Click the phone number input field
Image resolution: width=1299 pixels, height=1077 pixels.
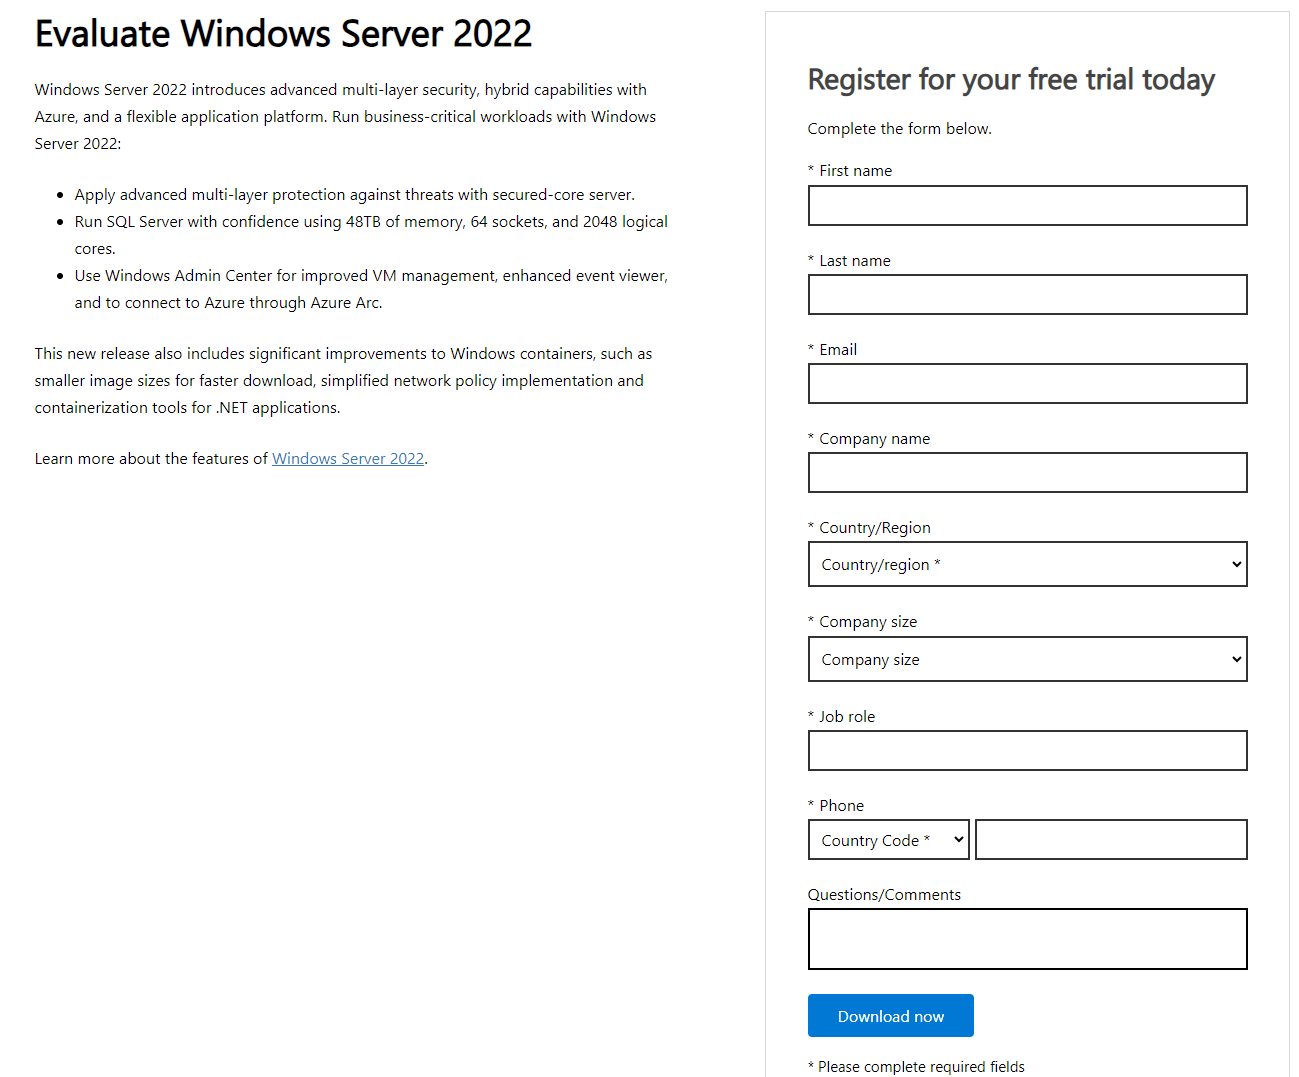tap(1111, 840)
